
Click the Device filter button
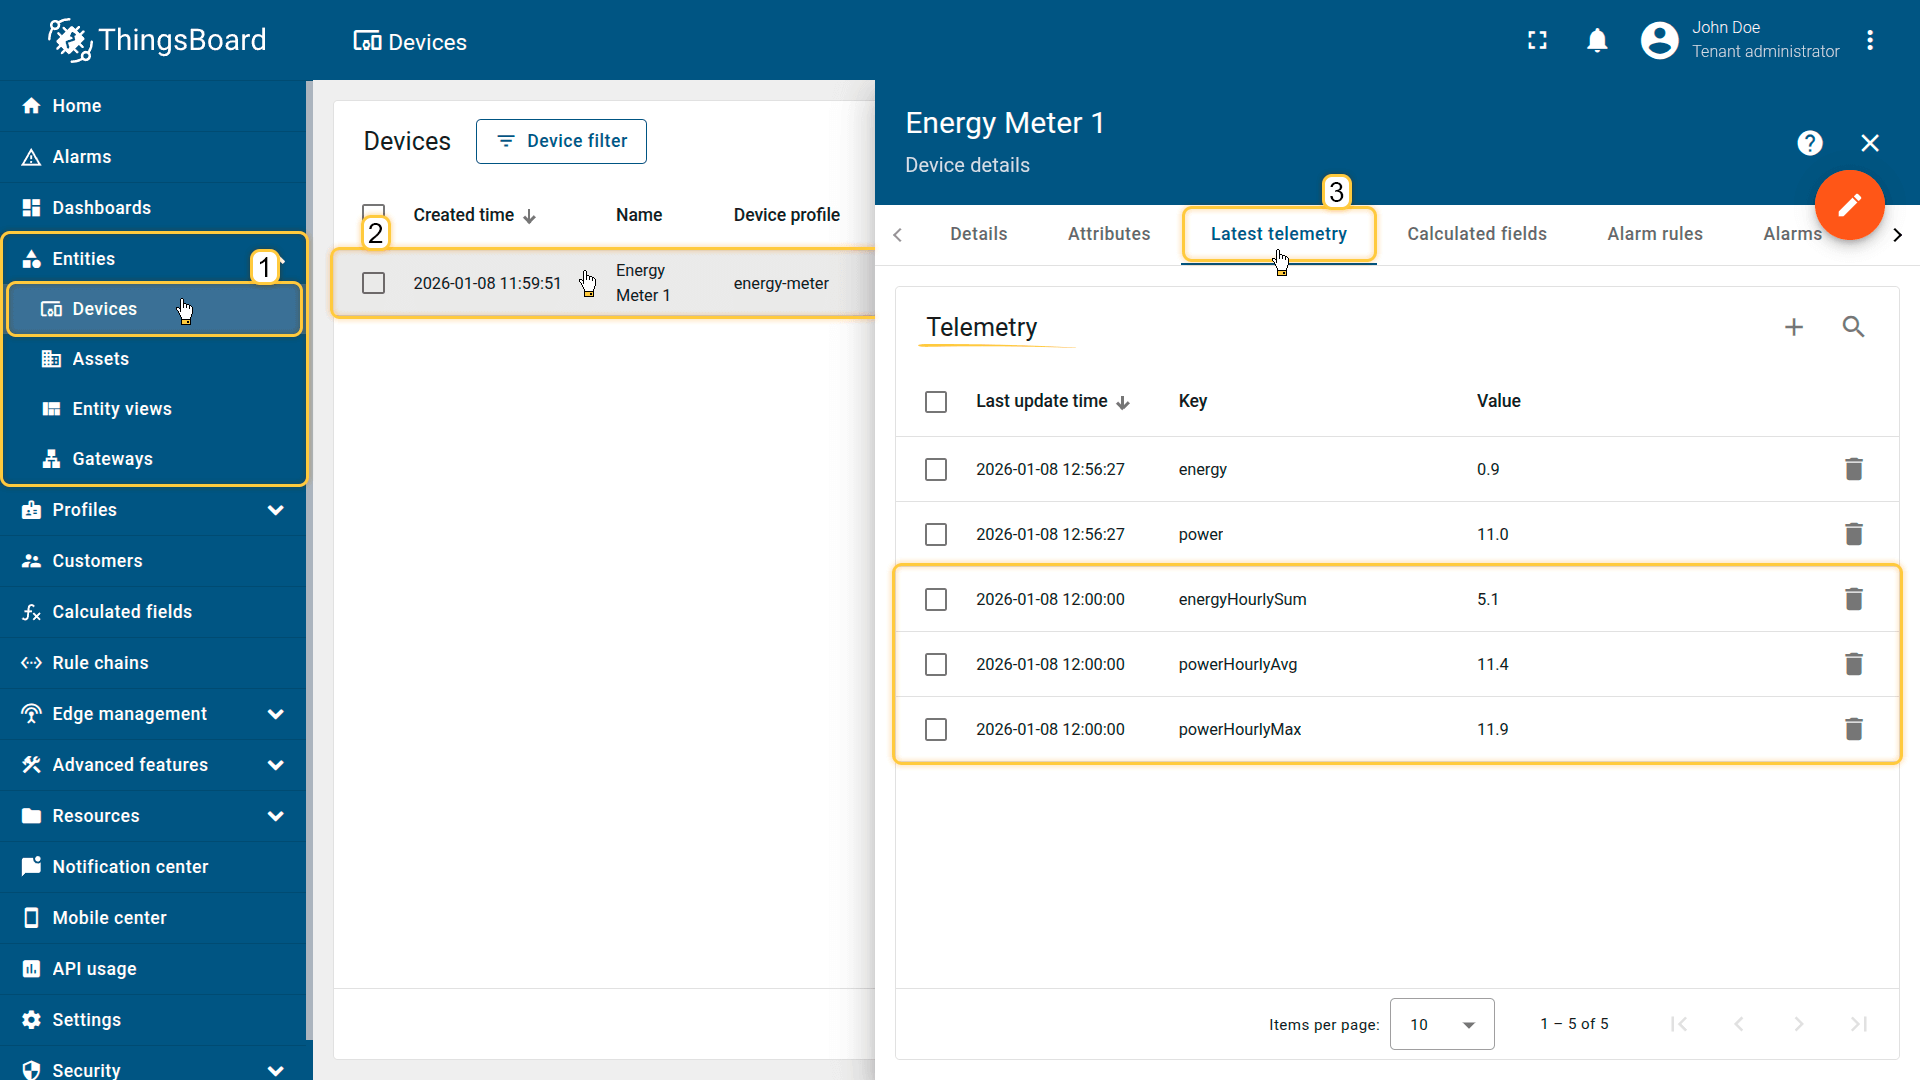pyautogui.click(x=561, y=141)
